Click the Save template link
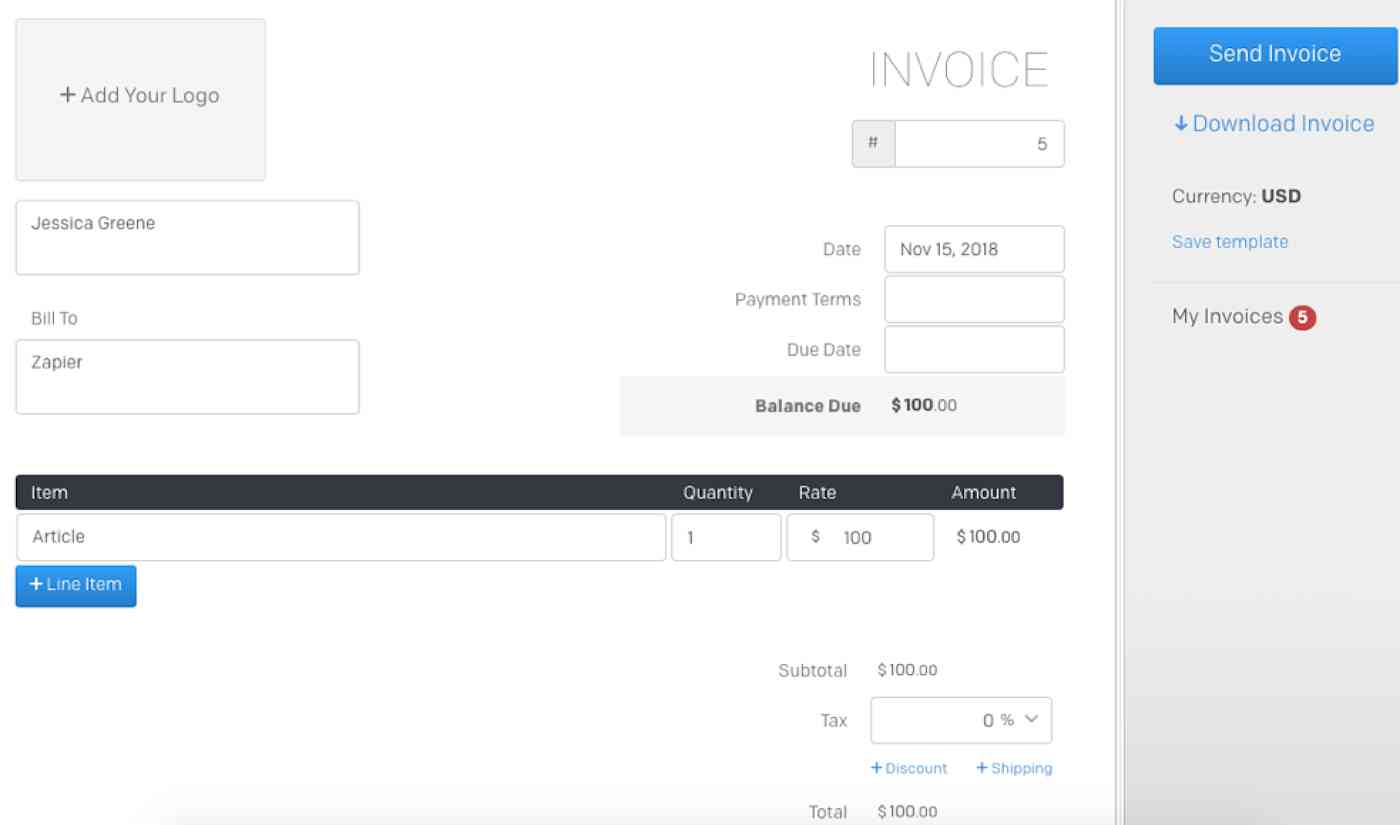Image resolution: width=1400 pixels, height=825 pixels. coord(1228,242)
